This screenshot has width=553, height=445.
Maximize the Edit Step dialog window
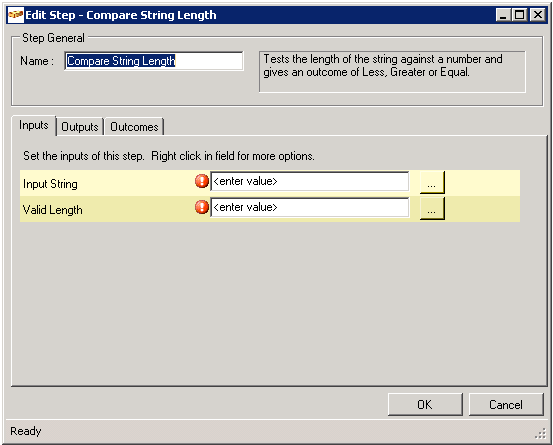520,15
